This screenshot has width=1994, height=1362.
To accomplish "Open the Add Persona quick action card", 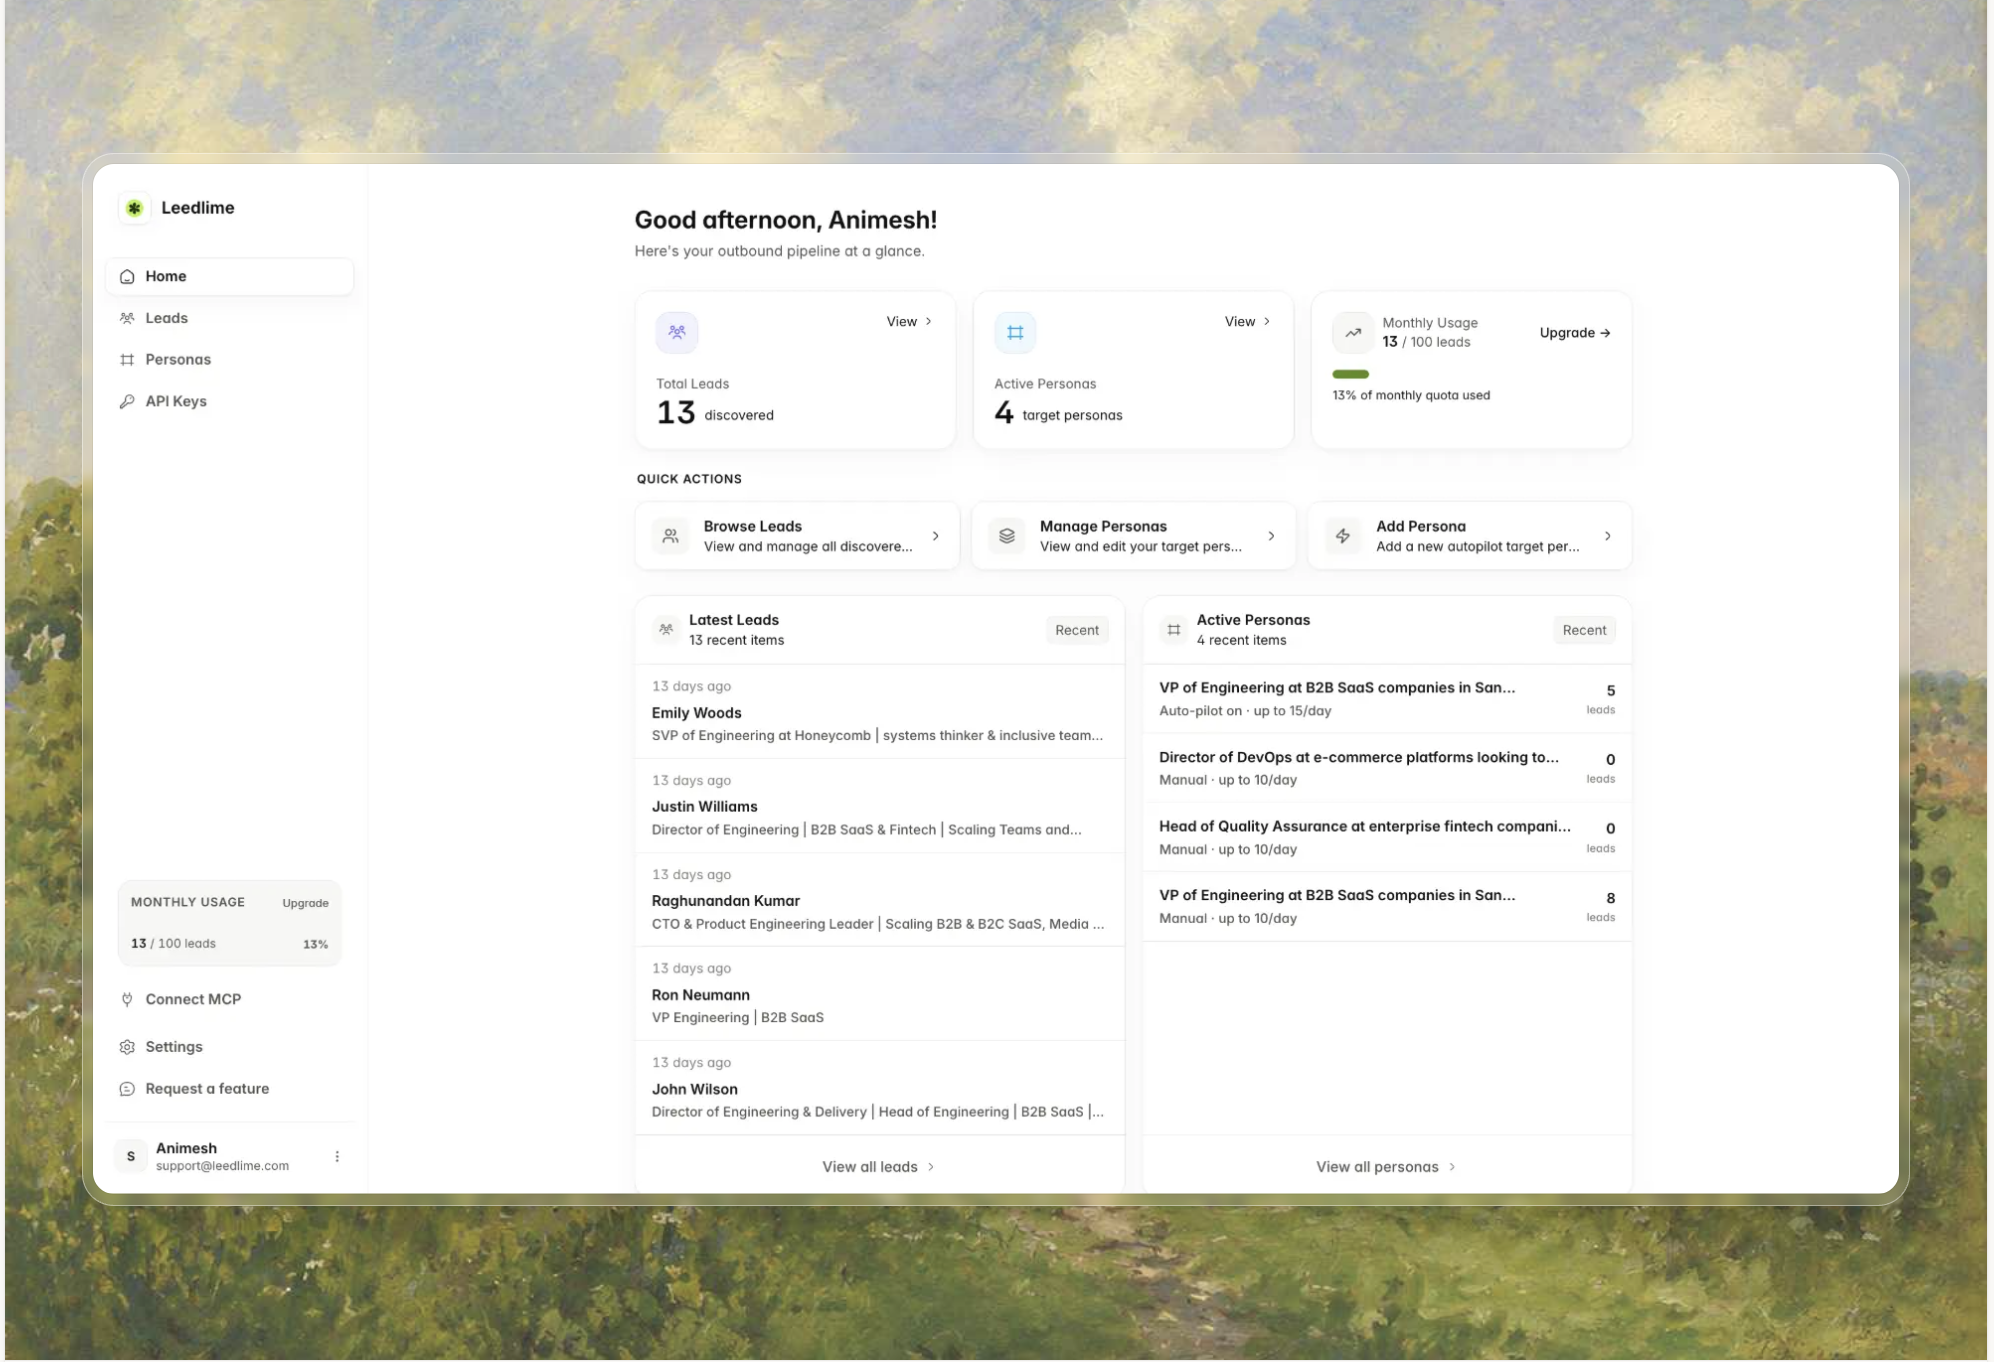I will pyautogui.click(x=1470, y=536).
